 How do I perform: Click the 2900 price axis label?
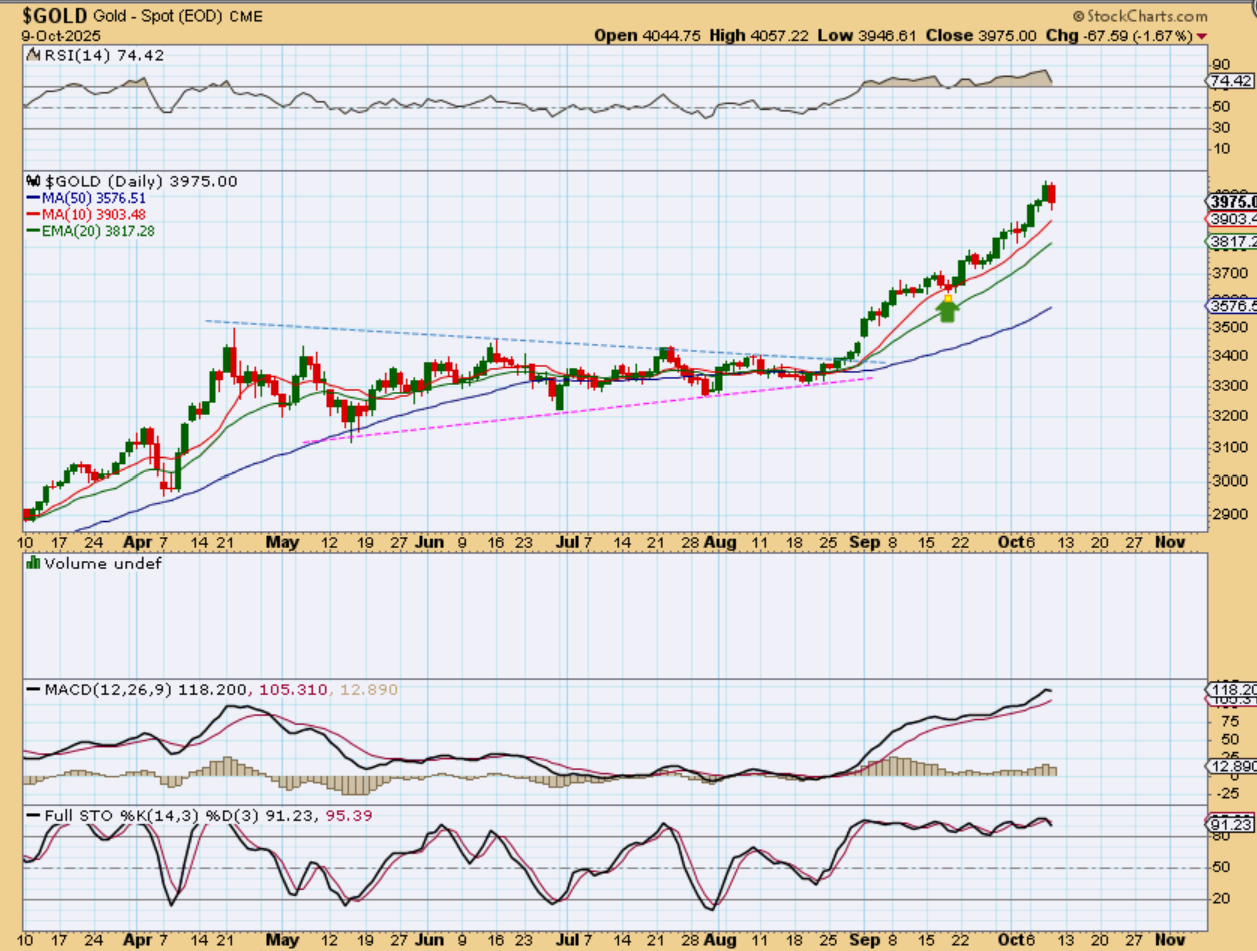(1228, 514)
